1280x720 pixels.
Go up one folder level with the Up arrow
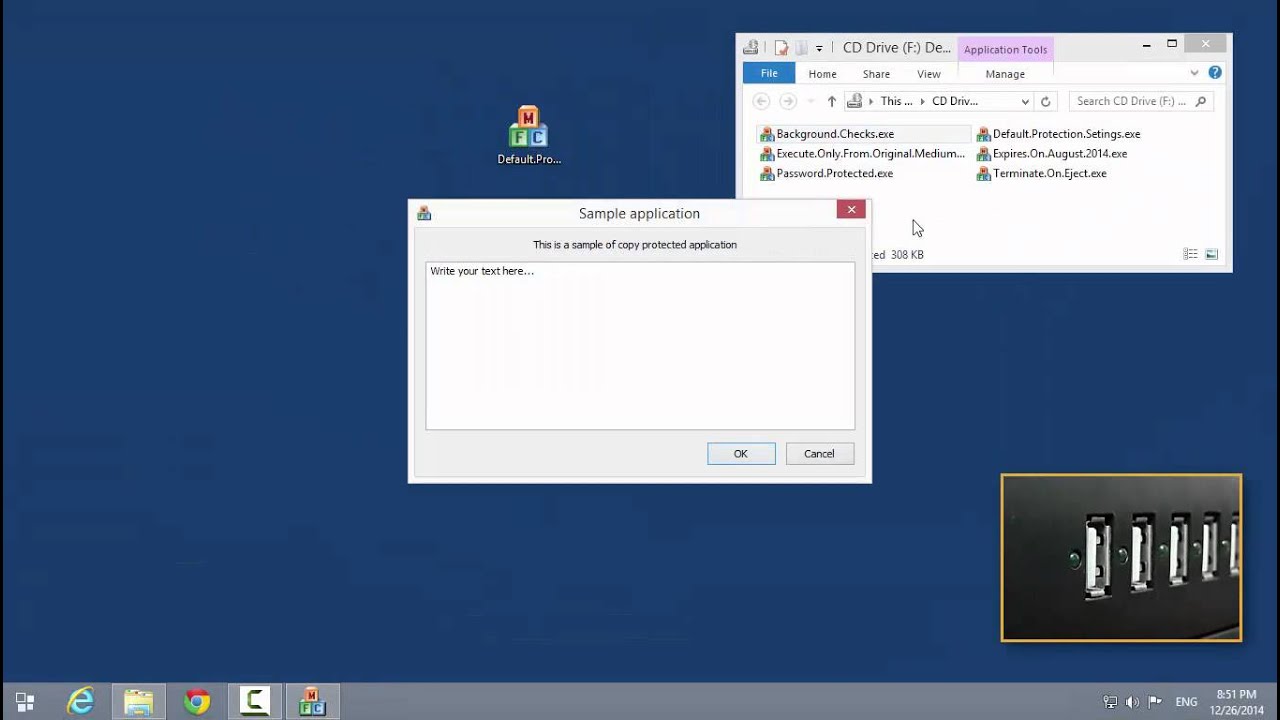831,101
